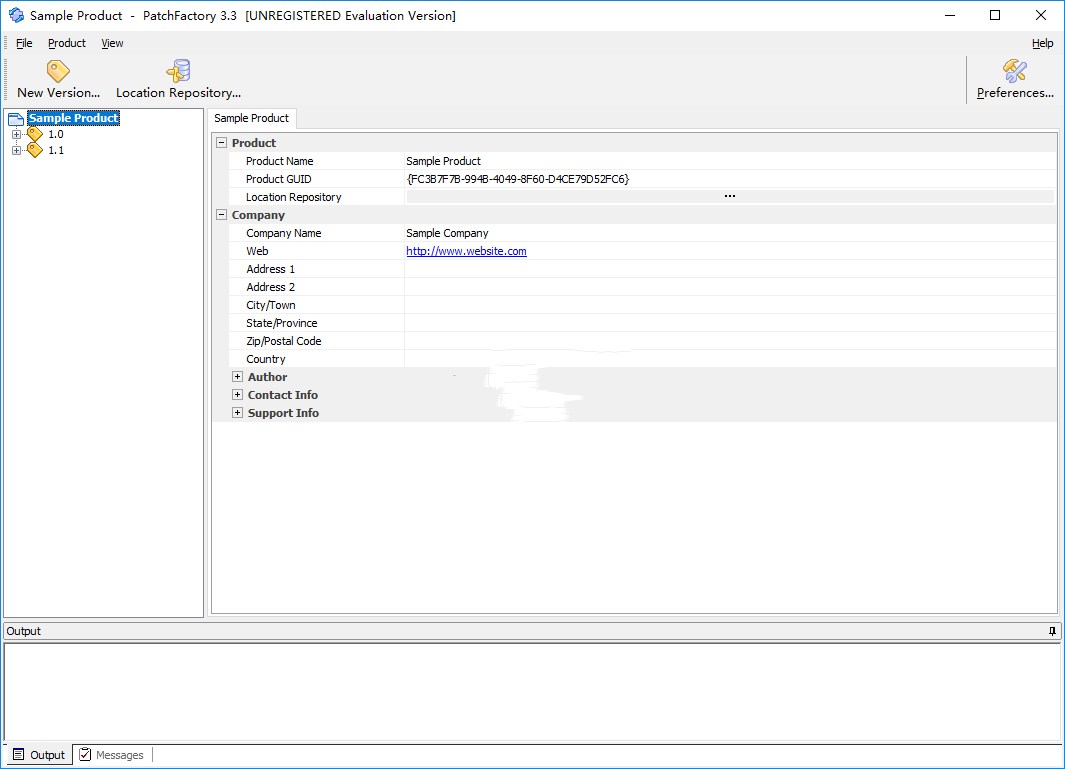Viewport: 1065px width, 769px height.
Task: Collapse the Company property group
Action: pos(221,215)
